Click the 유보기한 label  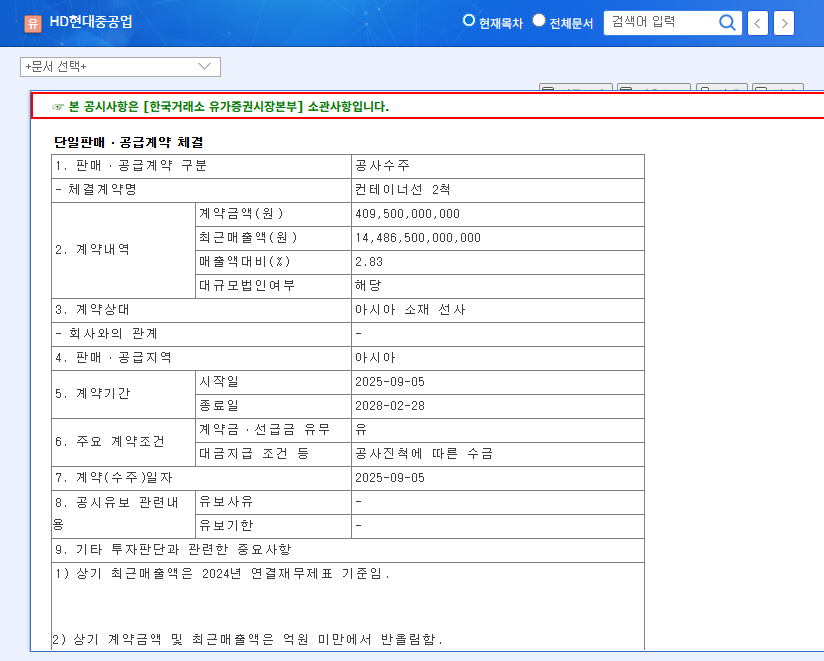point(226,525)
